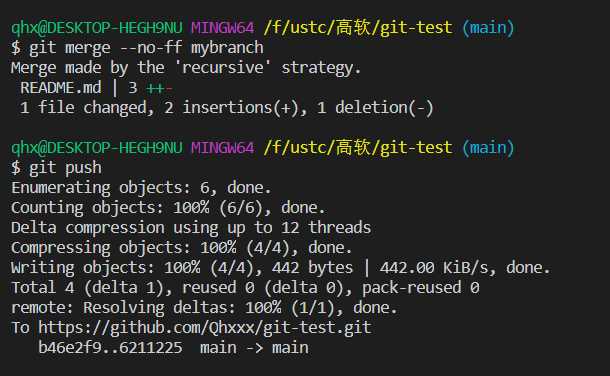Image resolution: width=610 pixels, height=376 pixels.
Task: Click the 'remote: Resolving deltas' line
Action: coord(204,308)
